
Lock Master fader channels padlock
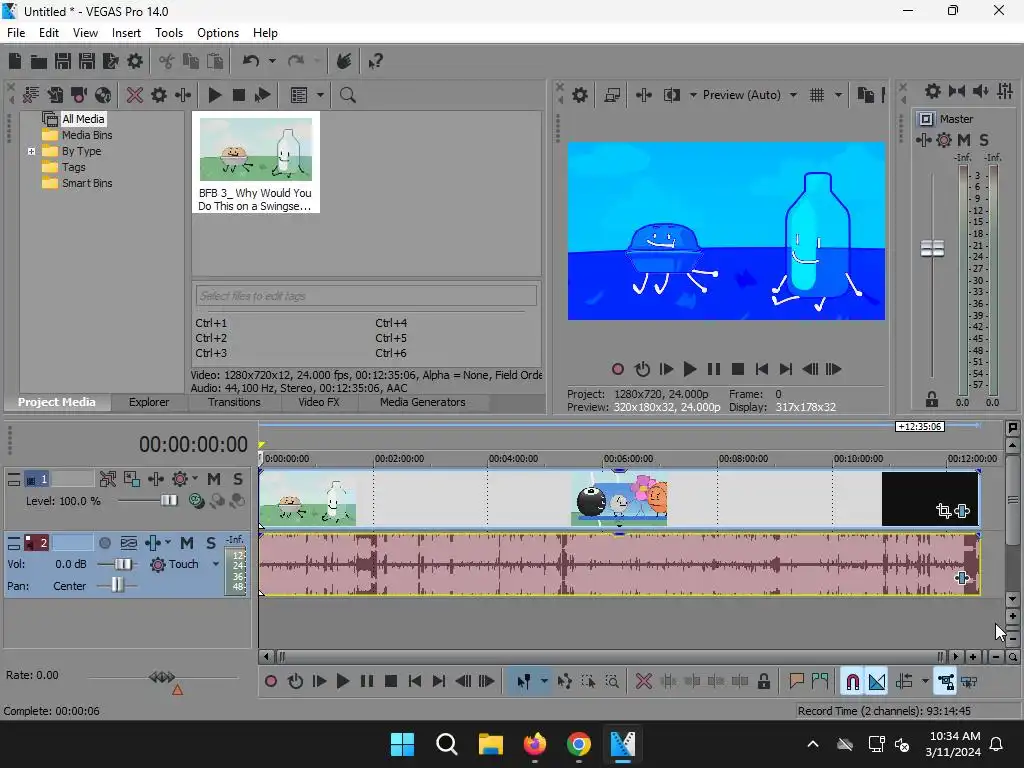click(932, 399)
